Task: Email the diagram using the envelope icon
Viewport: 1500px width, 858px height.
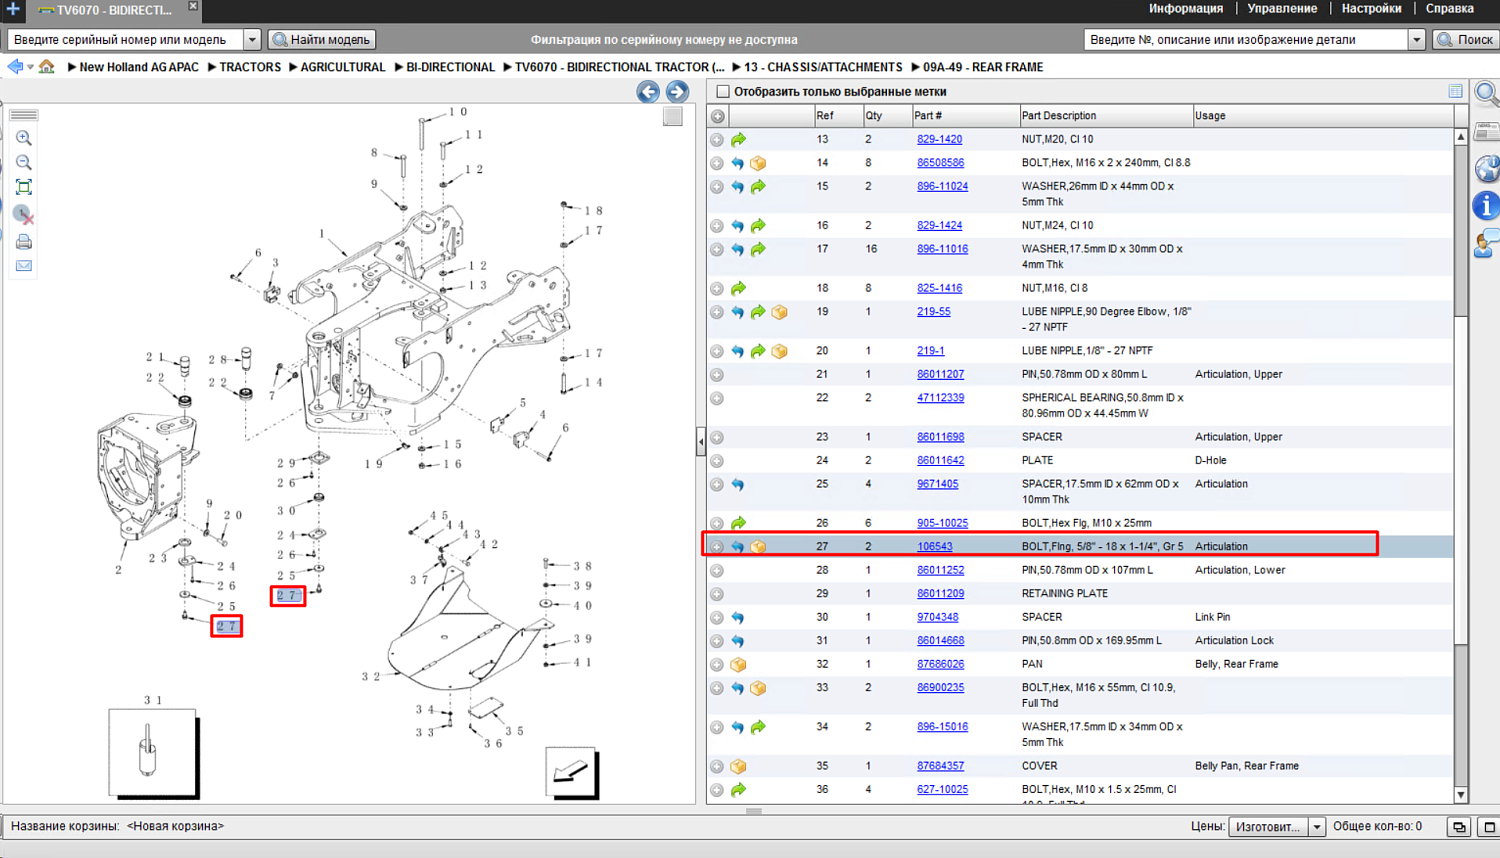Action: (x=24, y=266)
